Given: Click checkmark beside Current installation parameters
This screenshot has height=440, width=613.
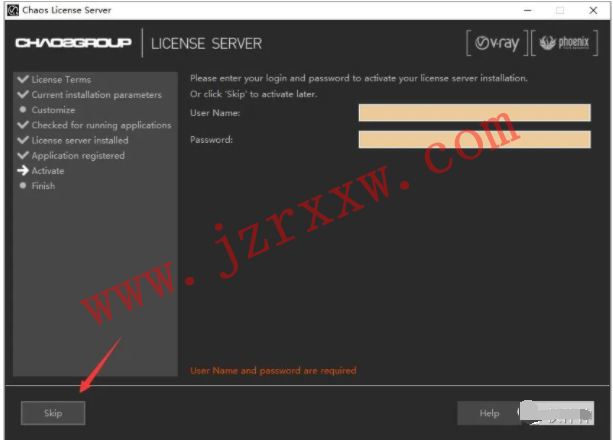Looking at the screenshot, I should pyautogui.click(x=23, y=94).
